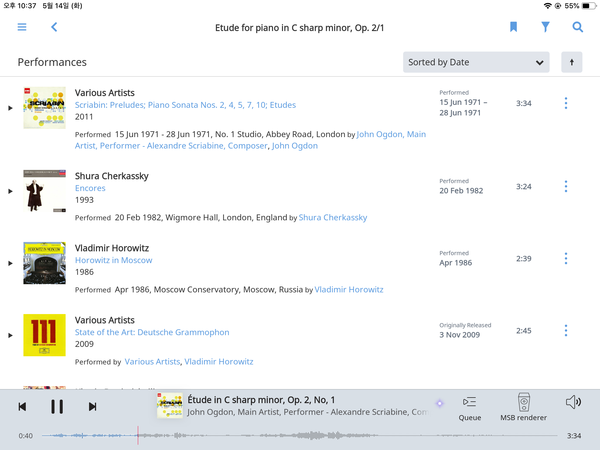Check the battery status indicator
Image resolution: width=600 pixels, height=450 pixels.
[x=589, y=6]
